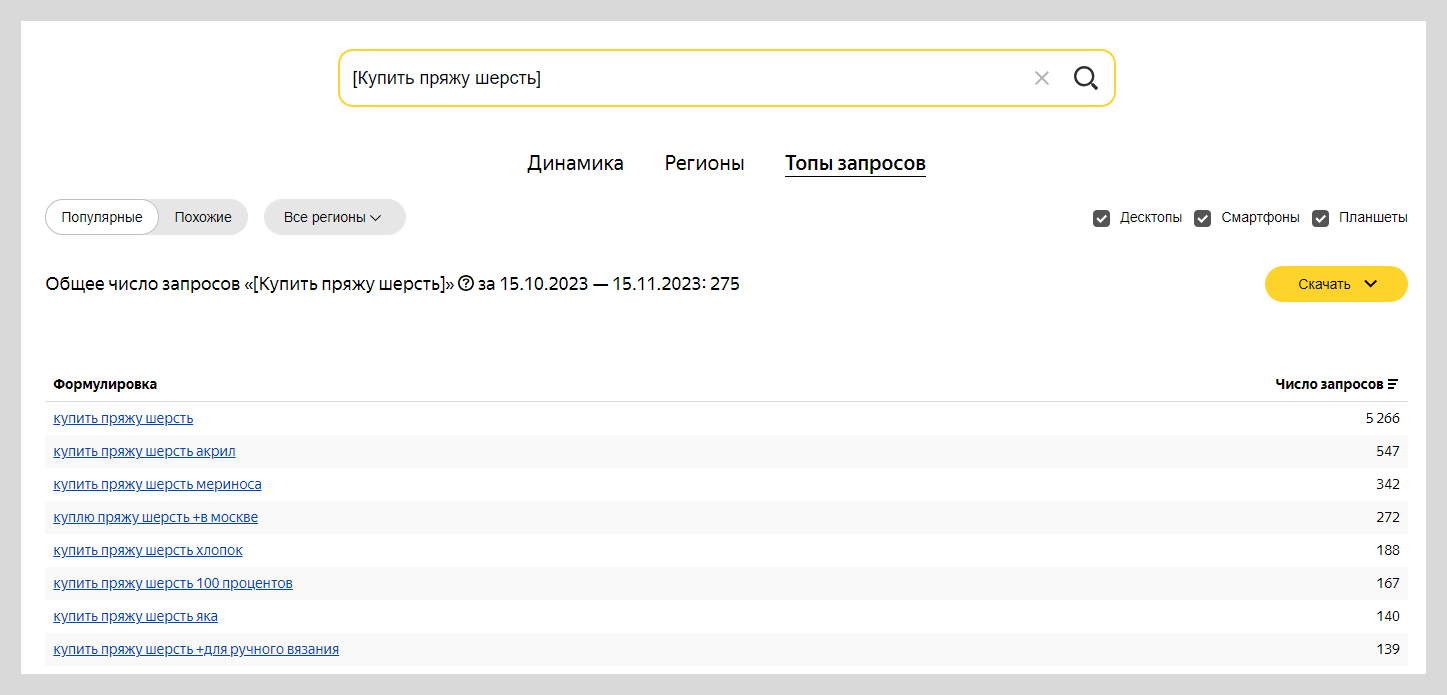This screenshot has width=1447, height=695.
Task: Select the request count value 272
Action: pyautogui.click(x=1388, y=517)
